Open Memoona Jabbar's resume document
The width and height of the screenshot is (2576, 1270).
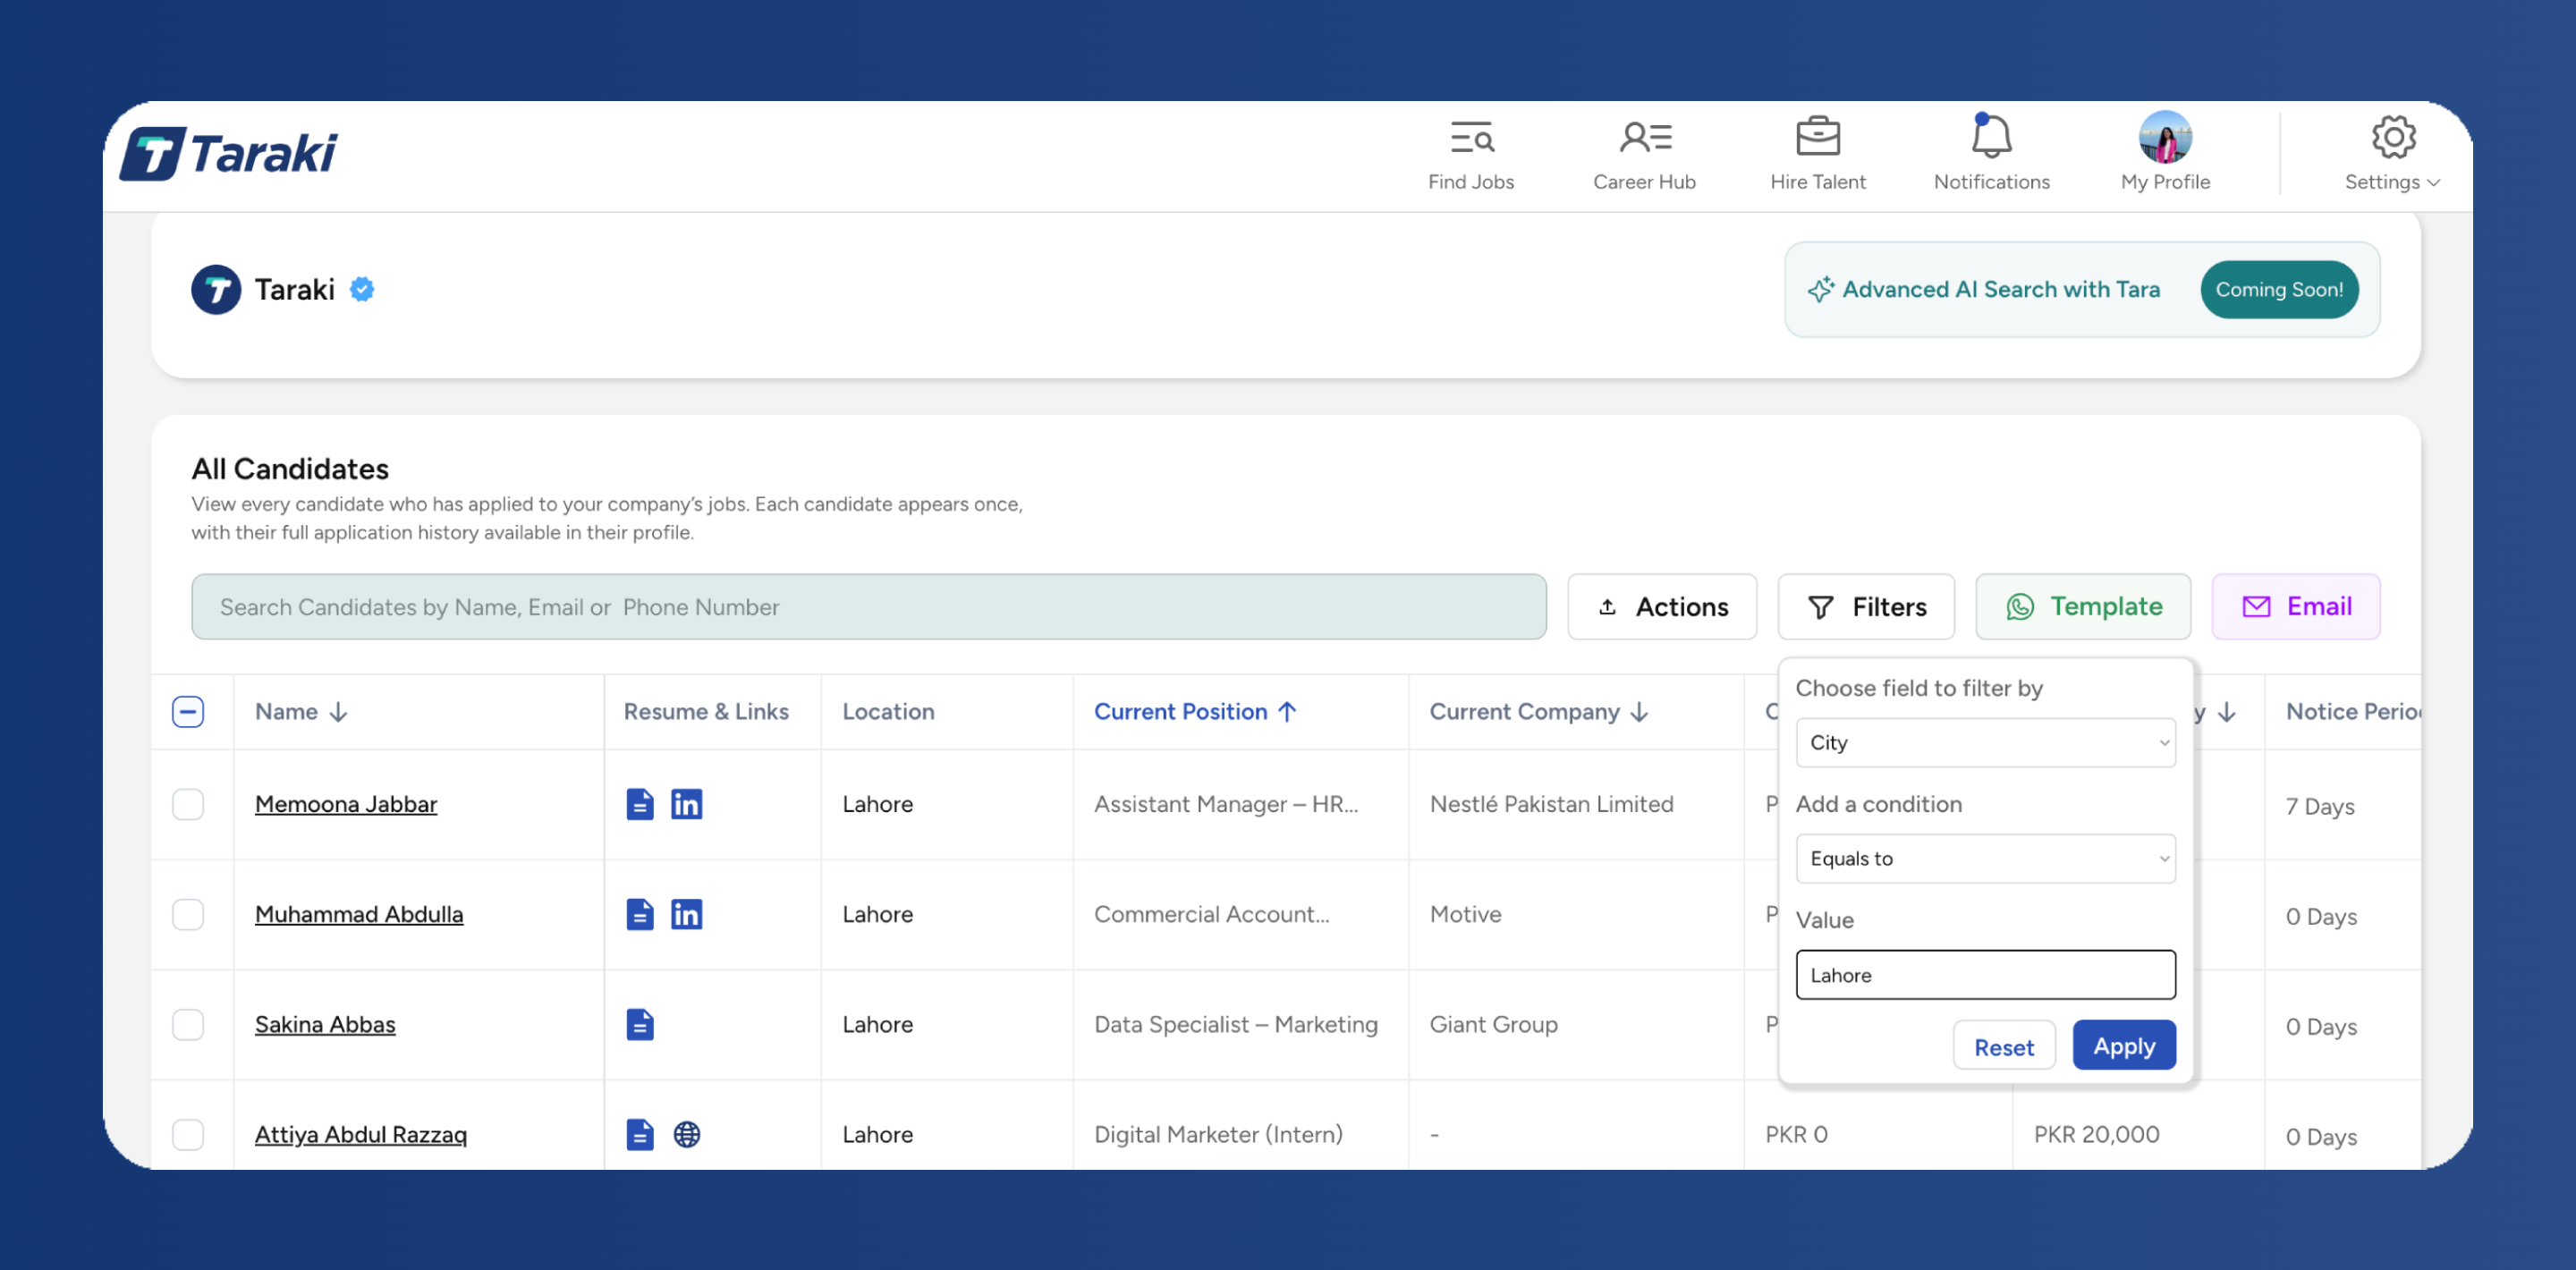tap(640, 804)
